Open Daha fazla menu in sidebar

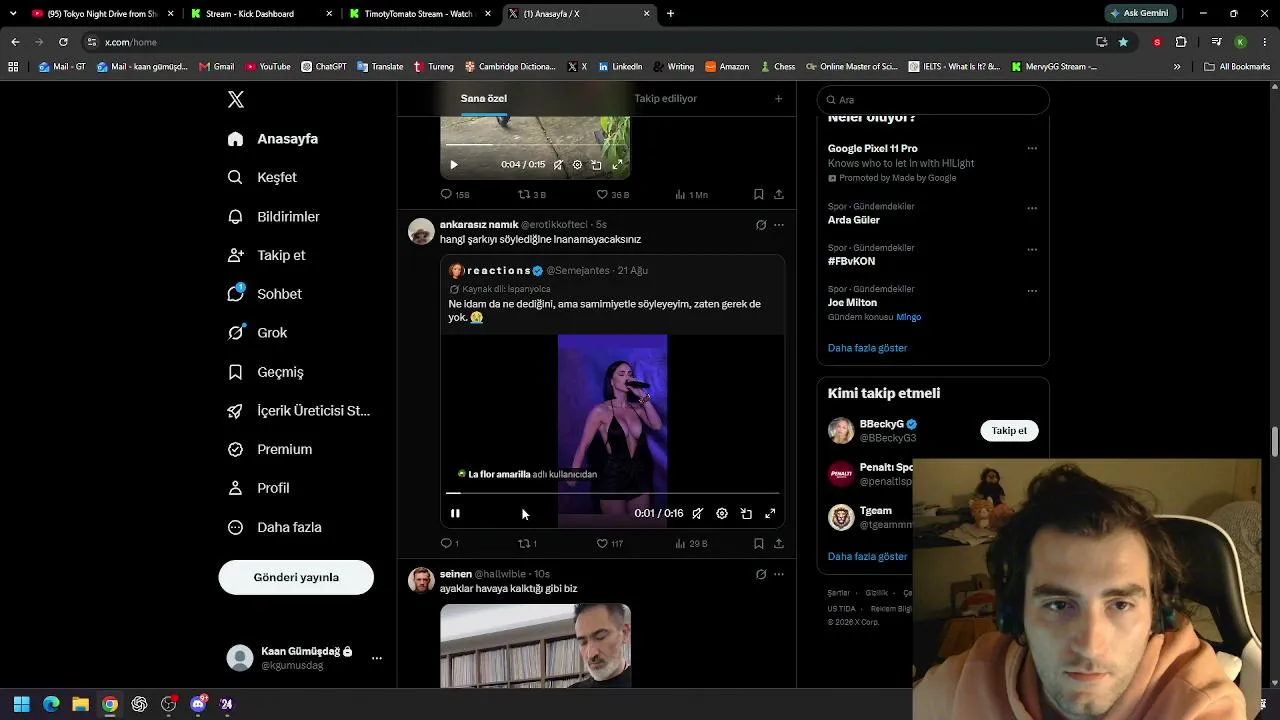[274, 527]
